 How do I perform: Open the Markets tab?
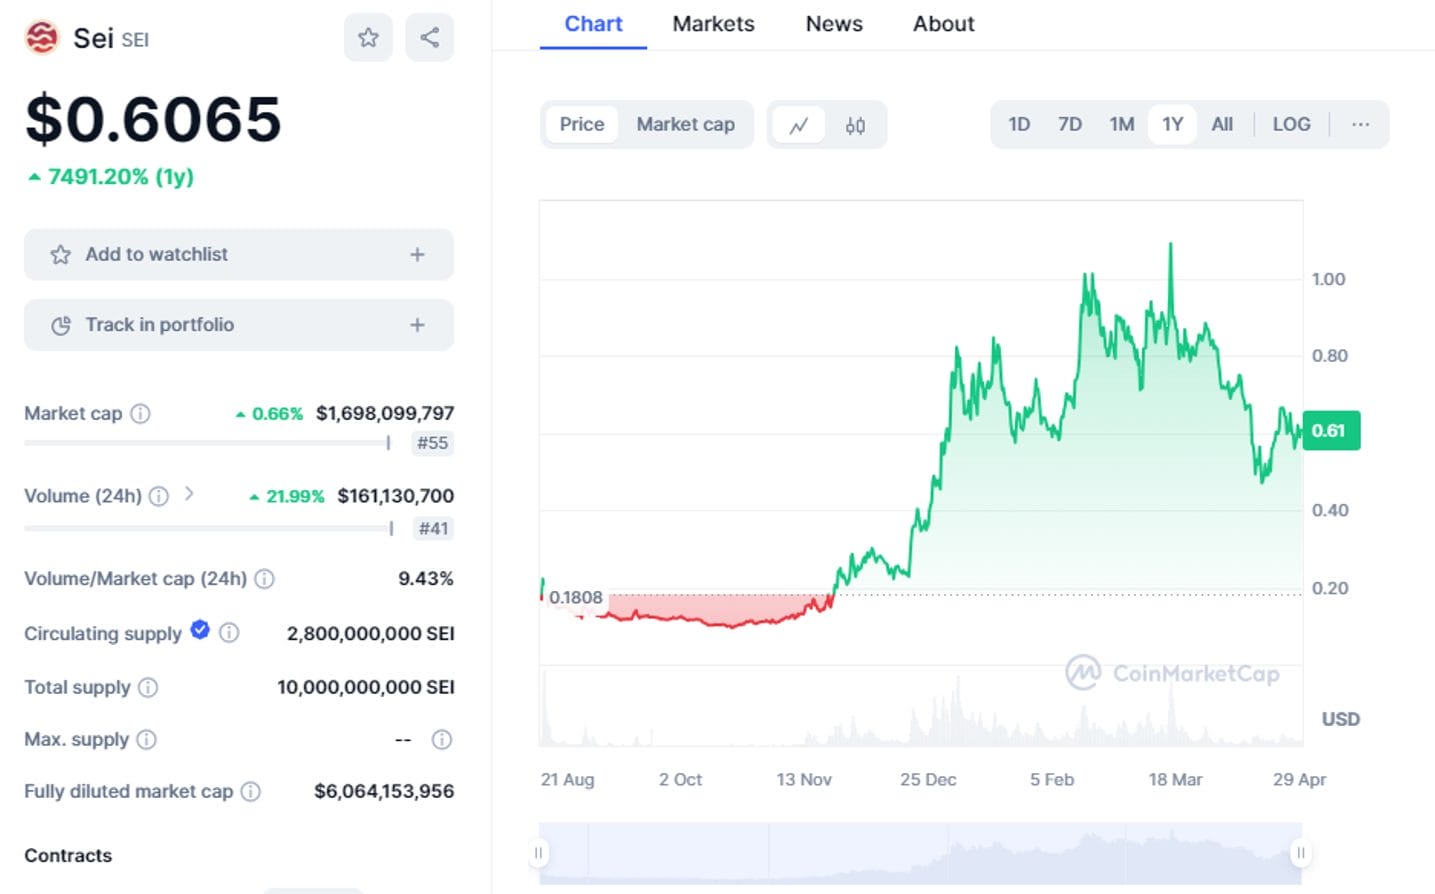(713, 24)
